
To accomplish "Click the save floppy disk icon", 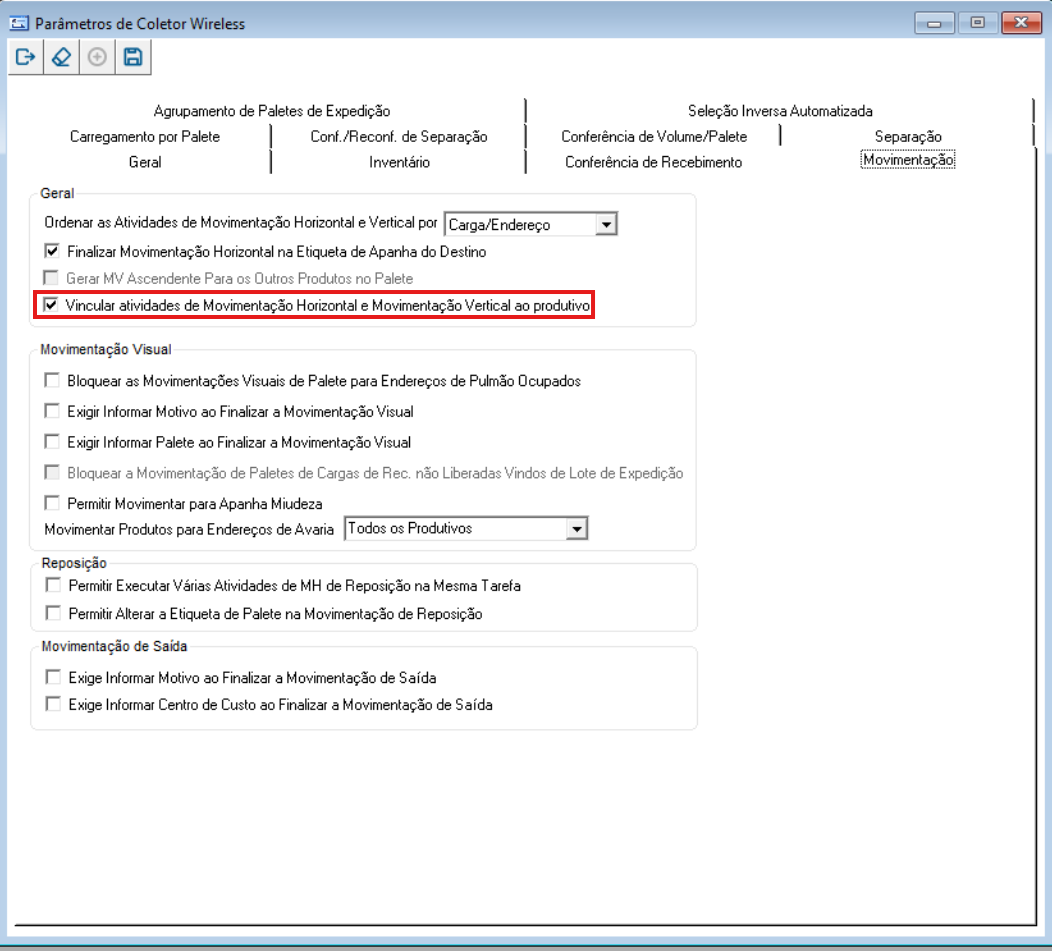I will click(x=133, y=57).
